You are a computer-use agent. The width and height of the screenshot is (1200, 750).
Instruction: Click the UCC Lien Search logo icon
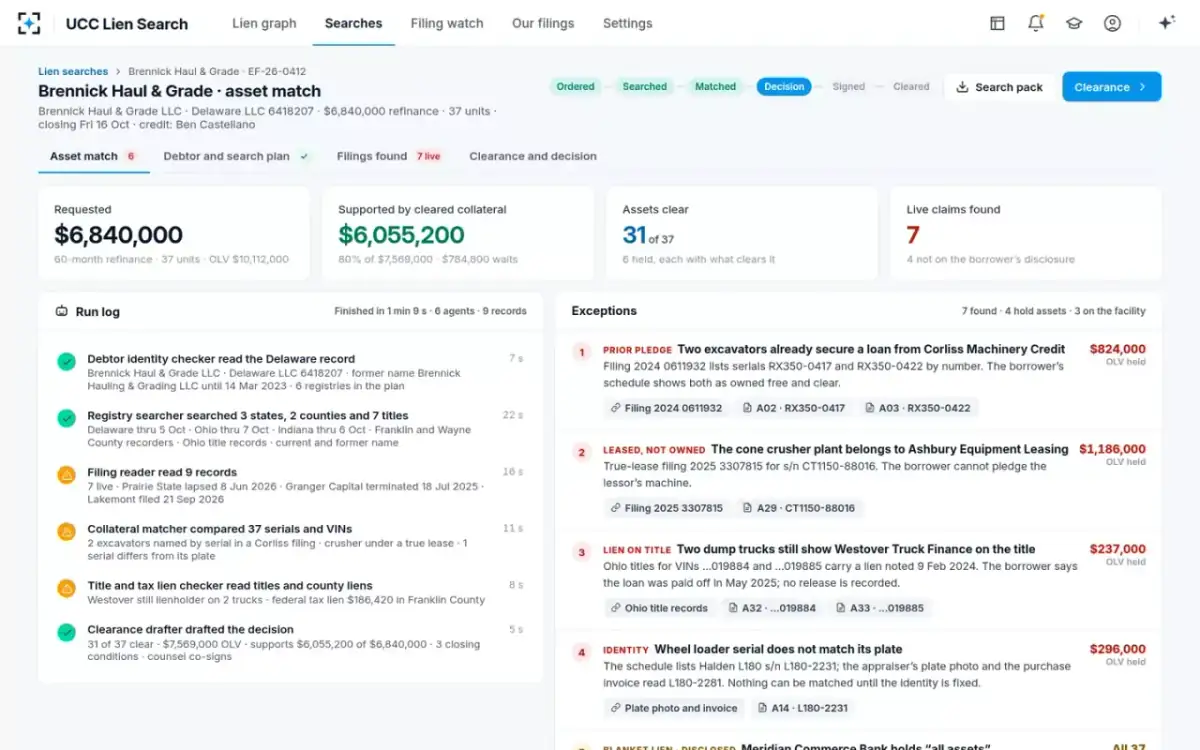29,23
